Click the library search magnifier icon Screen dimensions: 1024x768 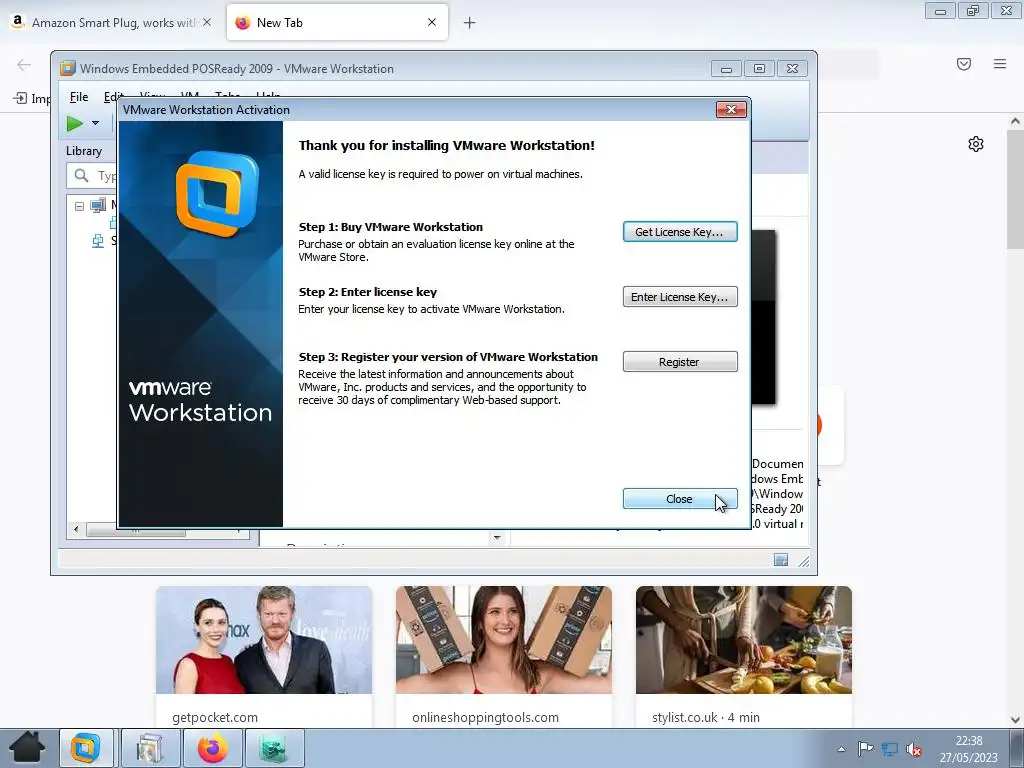click(82, 176)
